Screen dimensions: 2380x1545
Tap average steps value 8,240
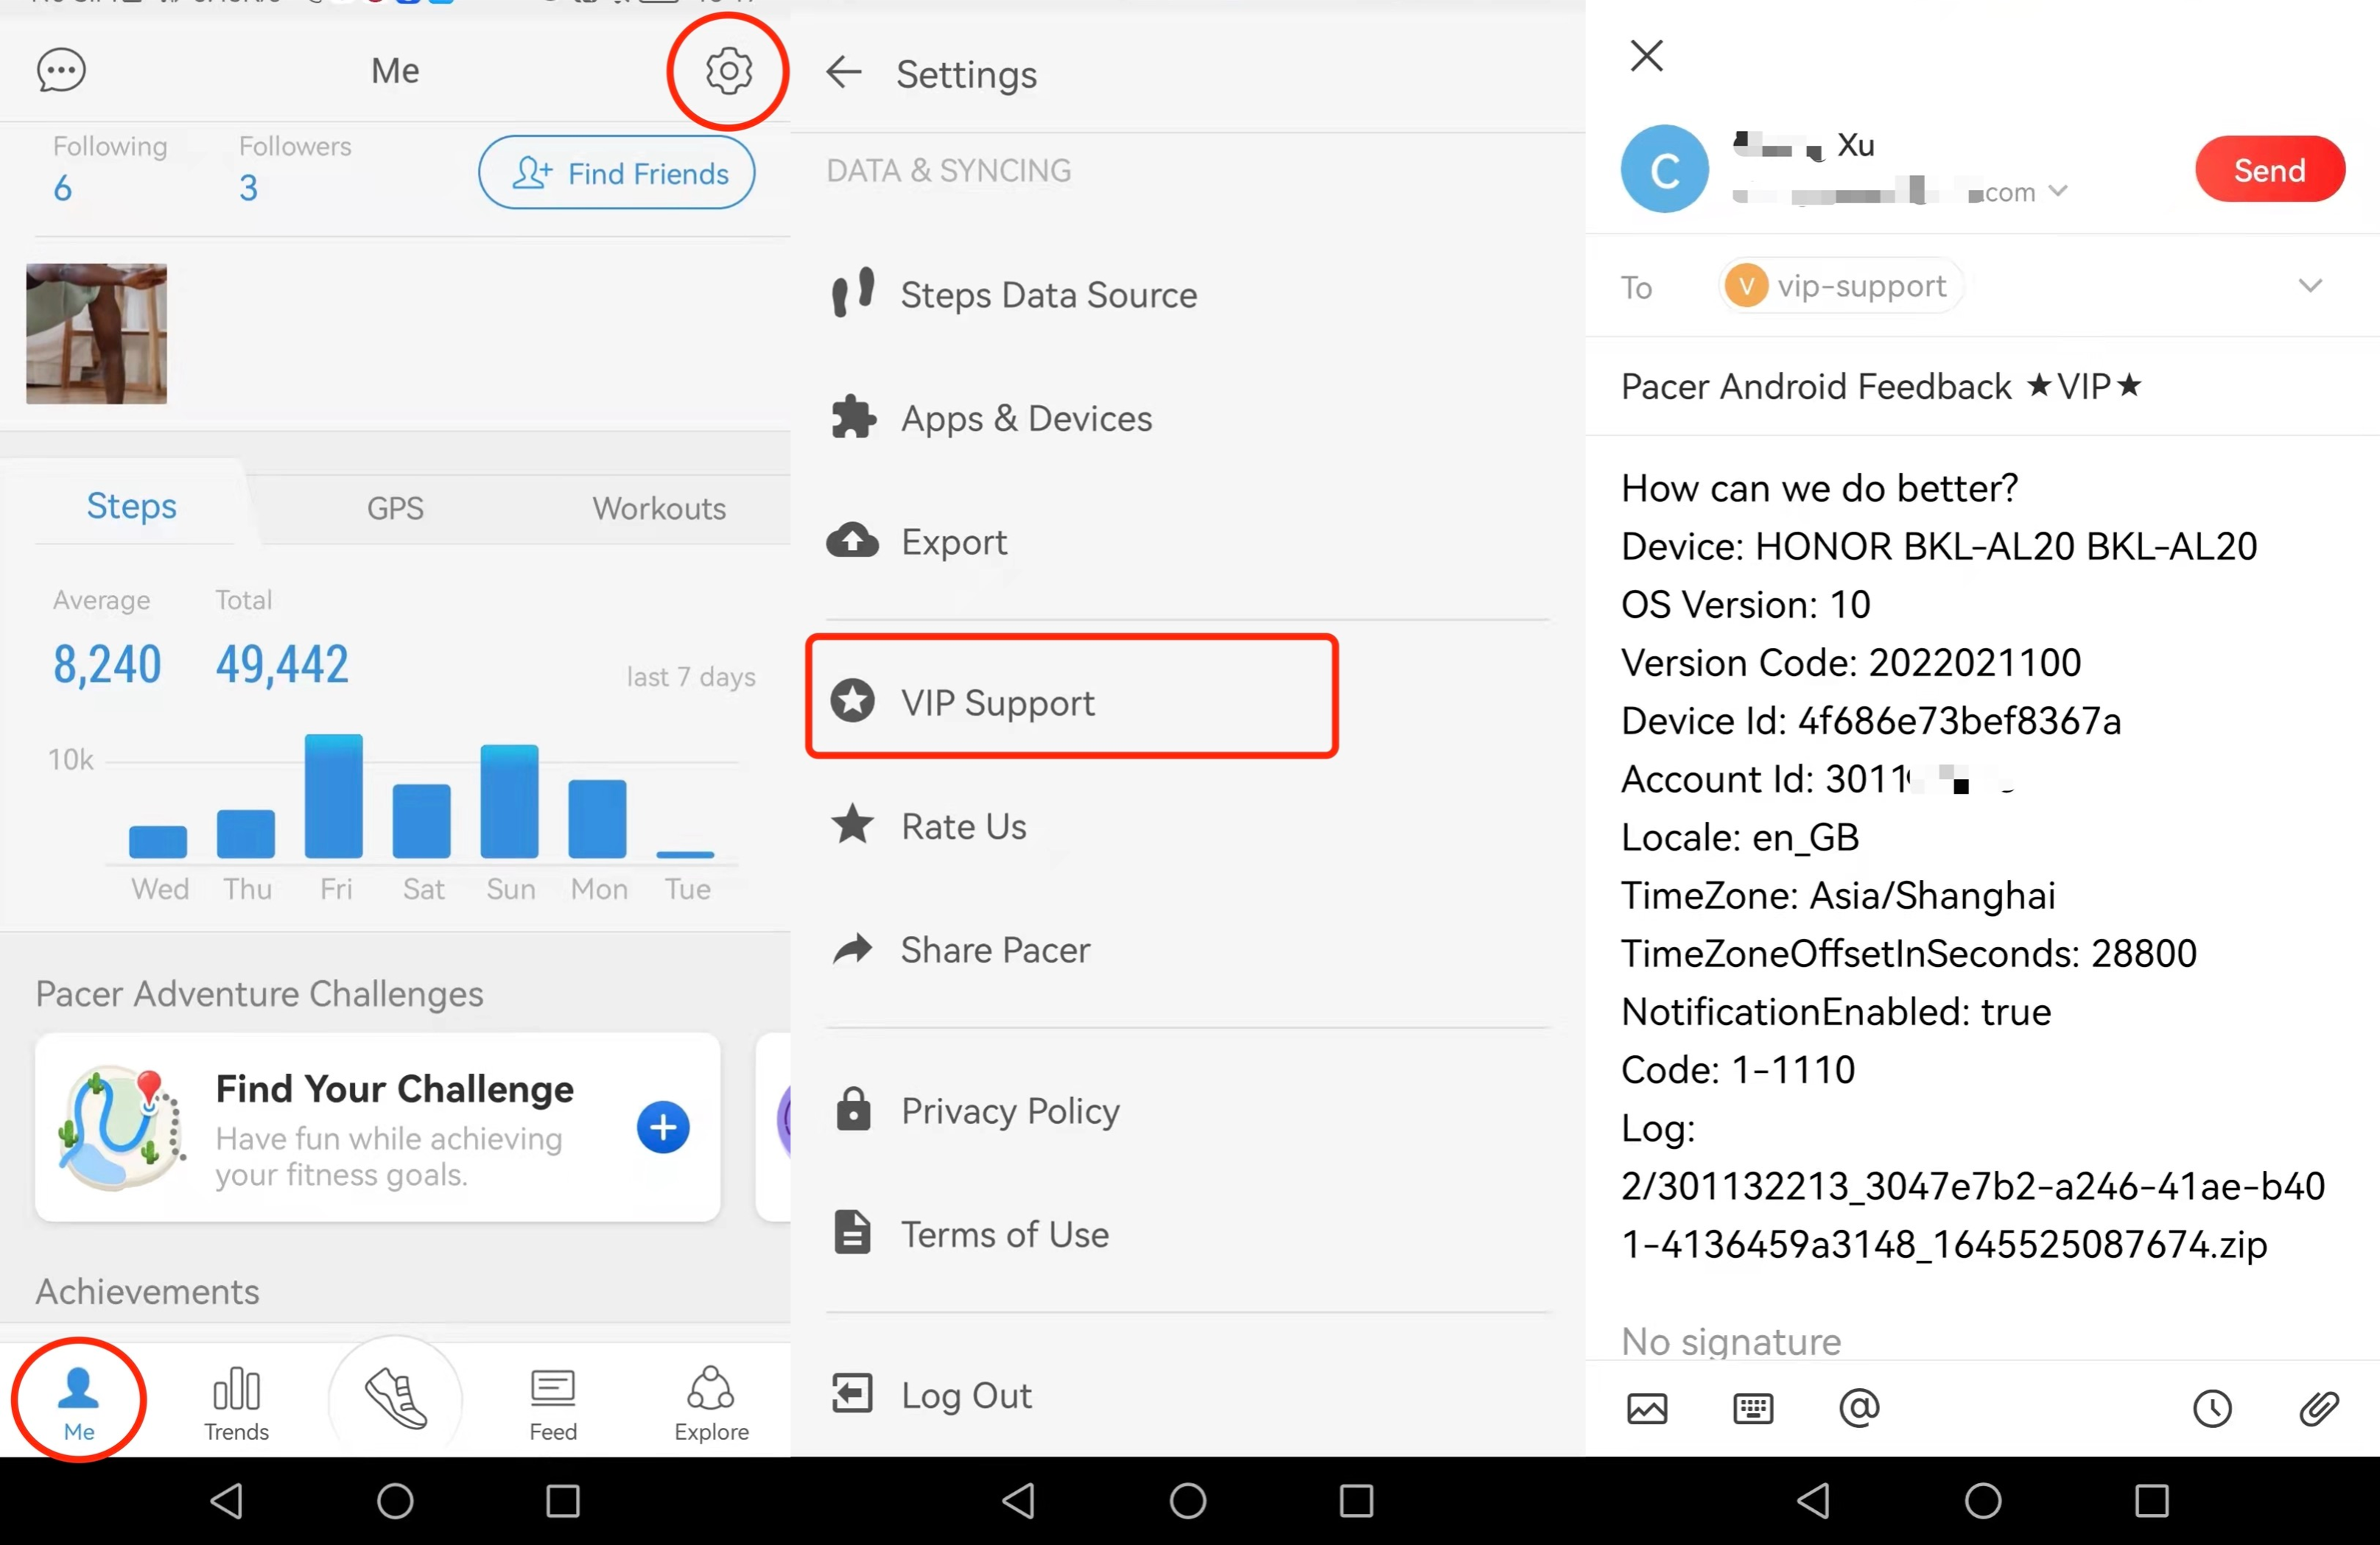tap(107, 664)
